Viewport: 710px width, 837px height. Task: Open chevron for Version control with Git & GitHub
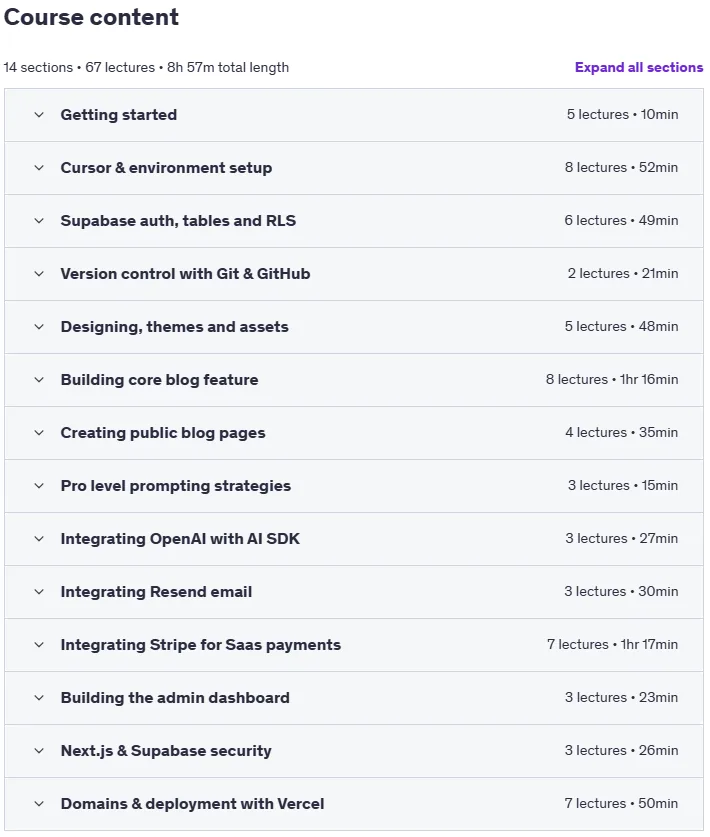39,274
